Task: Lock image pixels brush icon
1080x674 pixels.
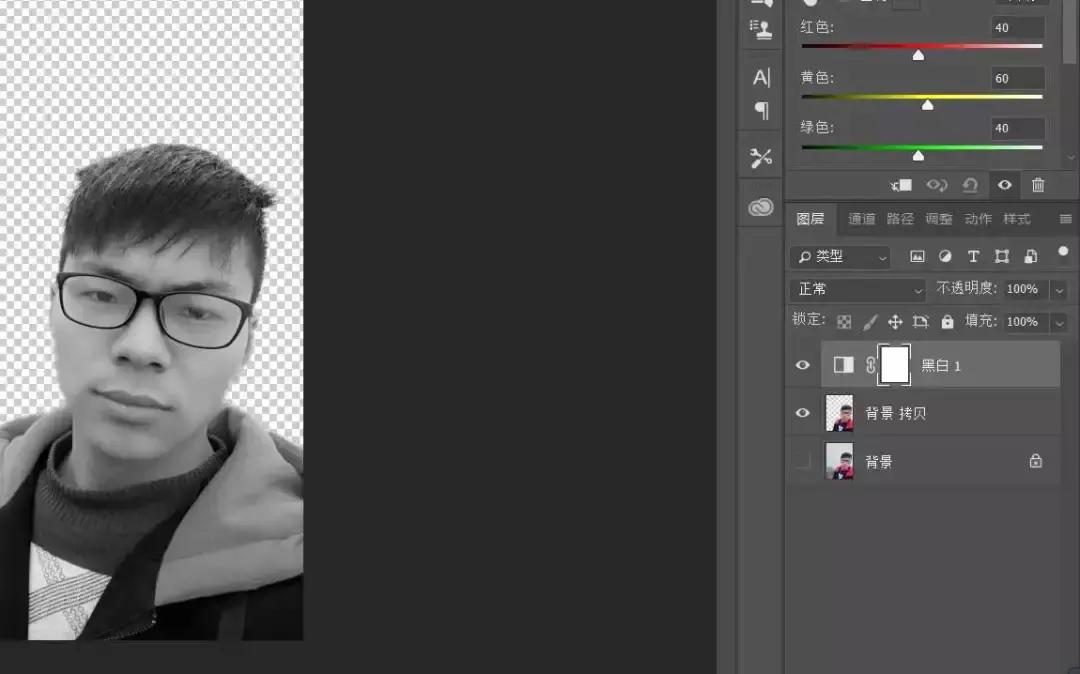Action: tap(870, 322)
